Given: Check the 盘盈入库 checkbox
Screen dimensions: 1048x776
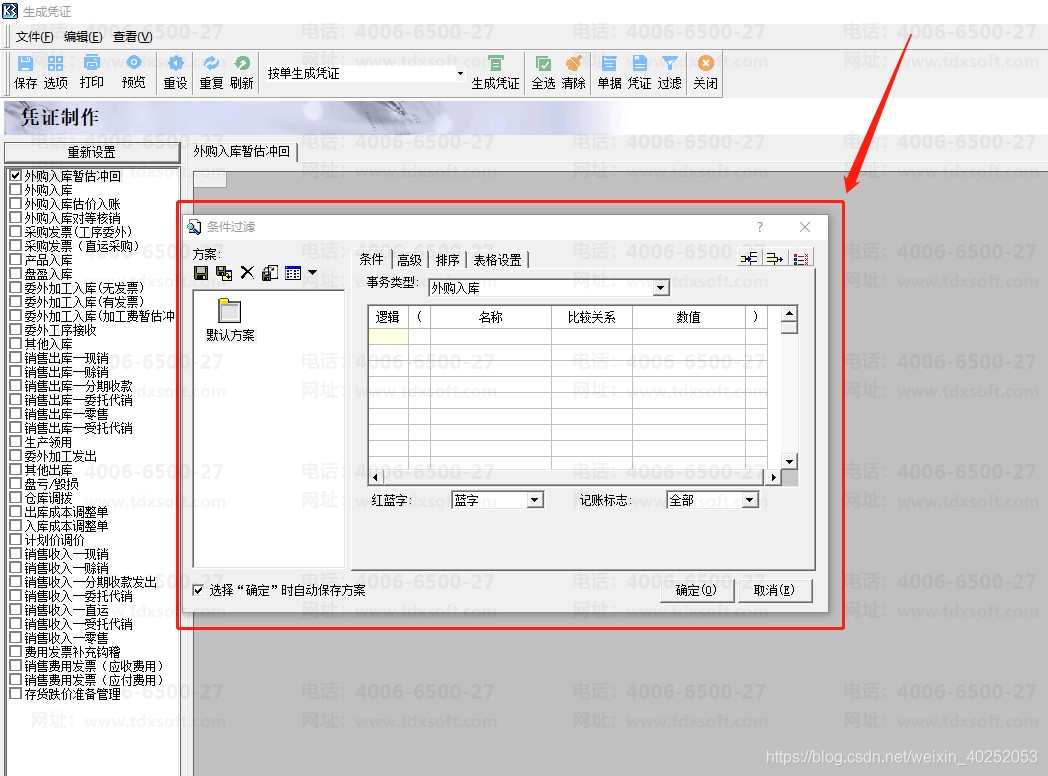Looking at the screenshot, I should coord(15,273).
